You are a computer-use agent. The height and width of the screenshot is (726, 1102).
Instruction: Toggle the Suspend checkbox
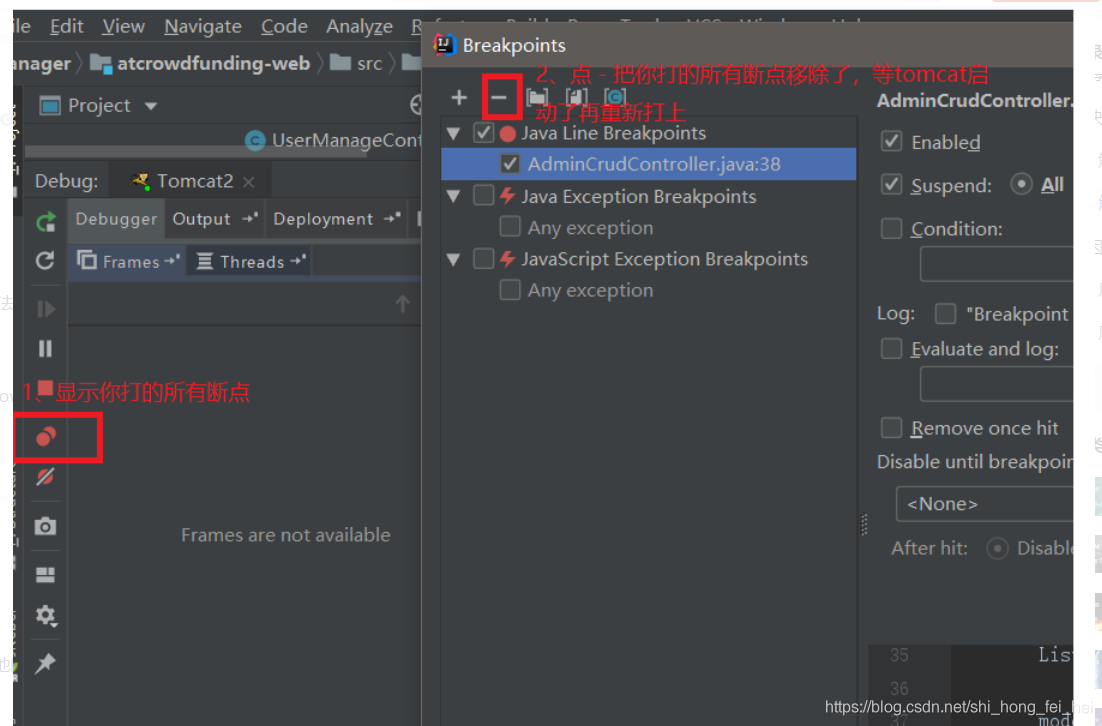891,185
